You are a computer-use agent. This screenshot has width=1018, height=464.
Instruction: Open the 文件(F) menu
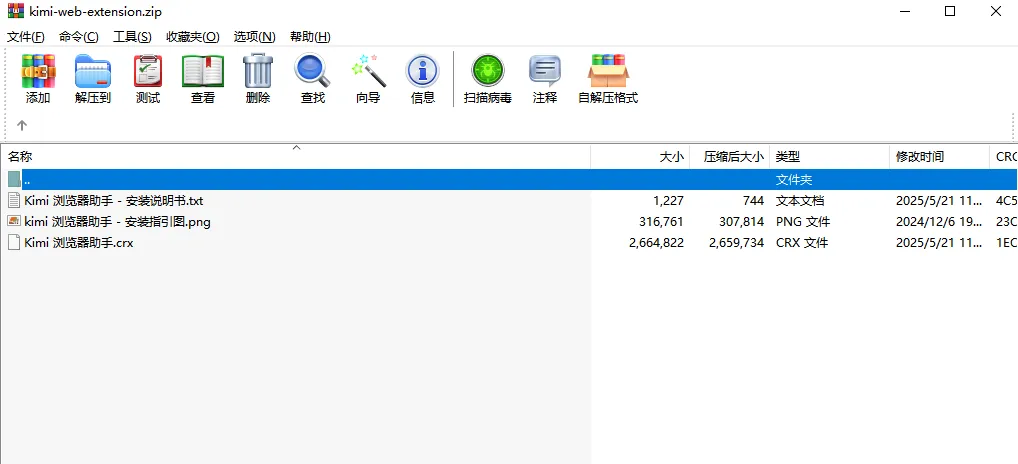(26, 37)
